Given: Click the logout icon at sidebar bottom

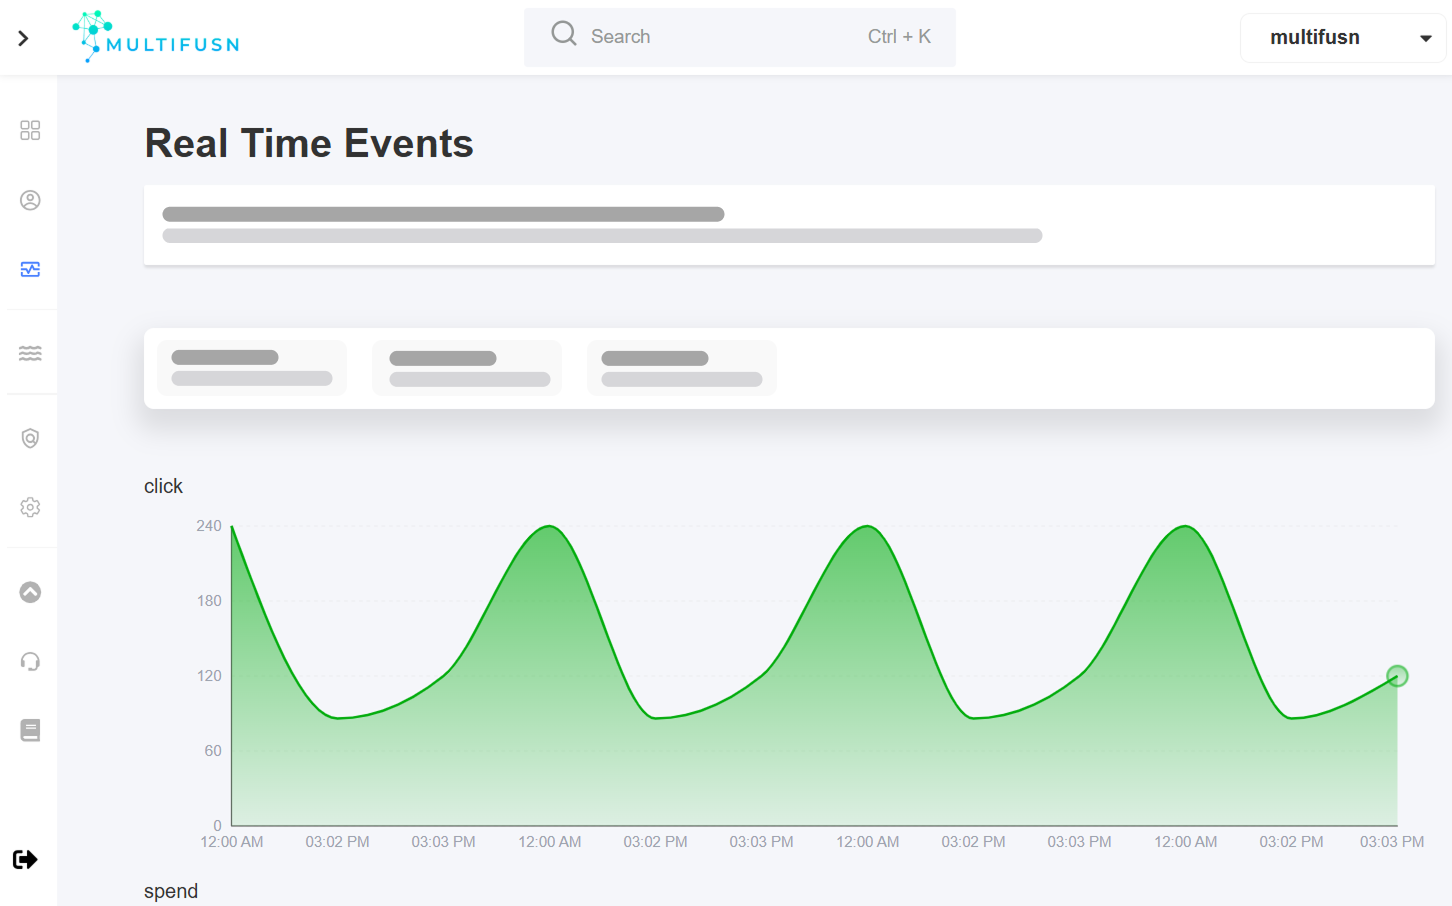Looking at the screenshot, I should point(25,859).
